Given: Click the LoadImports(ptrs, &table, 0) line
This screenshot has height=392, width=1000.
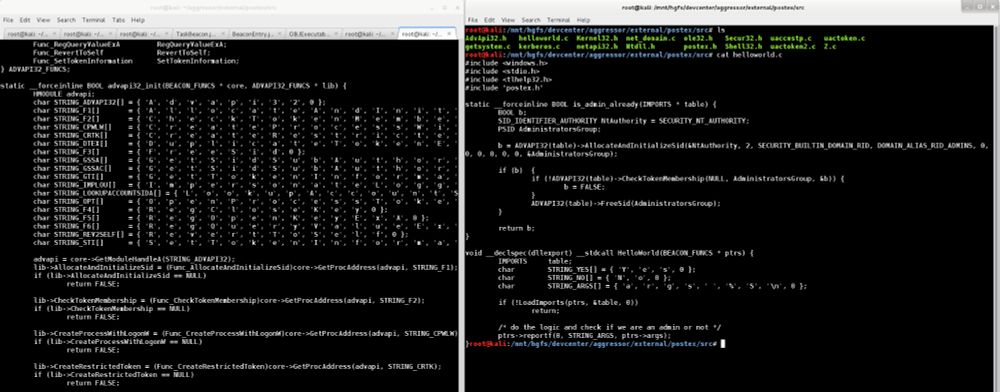Looking at the screenshot, I should [568, 303].
